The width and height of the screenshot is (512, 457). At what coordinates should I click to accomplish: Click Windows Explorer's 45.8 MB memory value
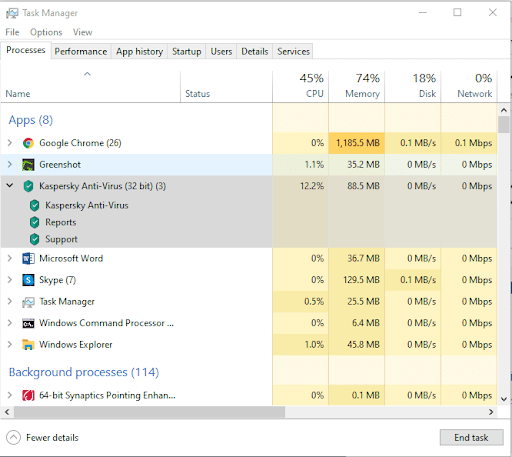(363, 345)
